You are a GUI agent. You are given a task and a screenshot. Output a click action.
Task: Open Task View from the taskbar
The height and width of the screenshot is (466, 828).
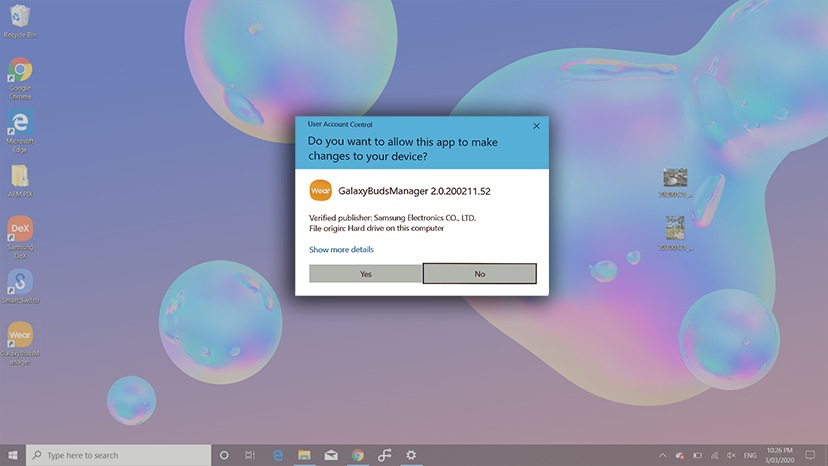(250, 455)
